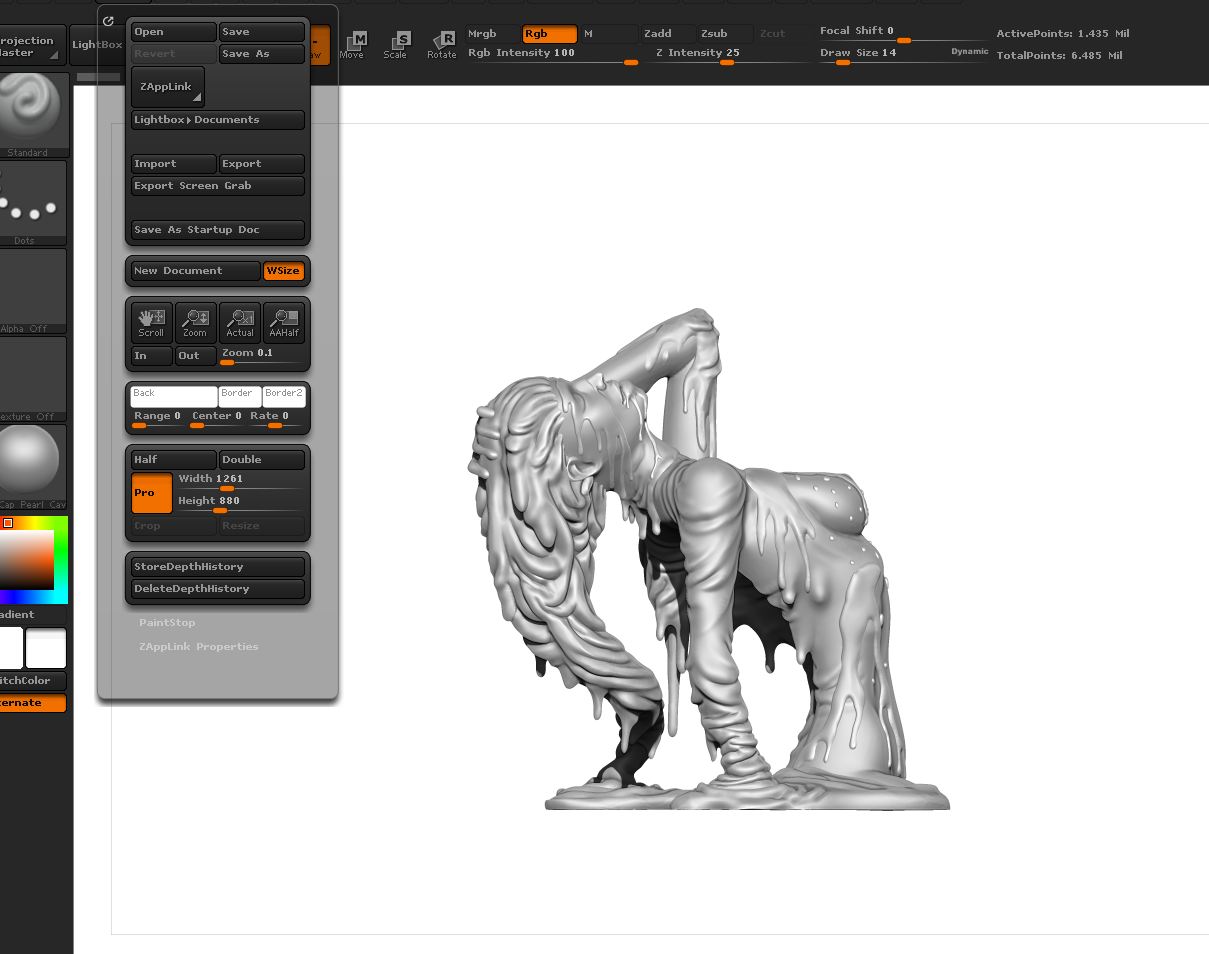Adjust the Range slider
1209x954 pixels.
pos(157,419)
